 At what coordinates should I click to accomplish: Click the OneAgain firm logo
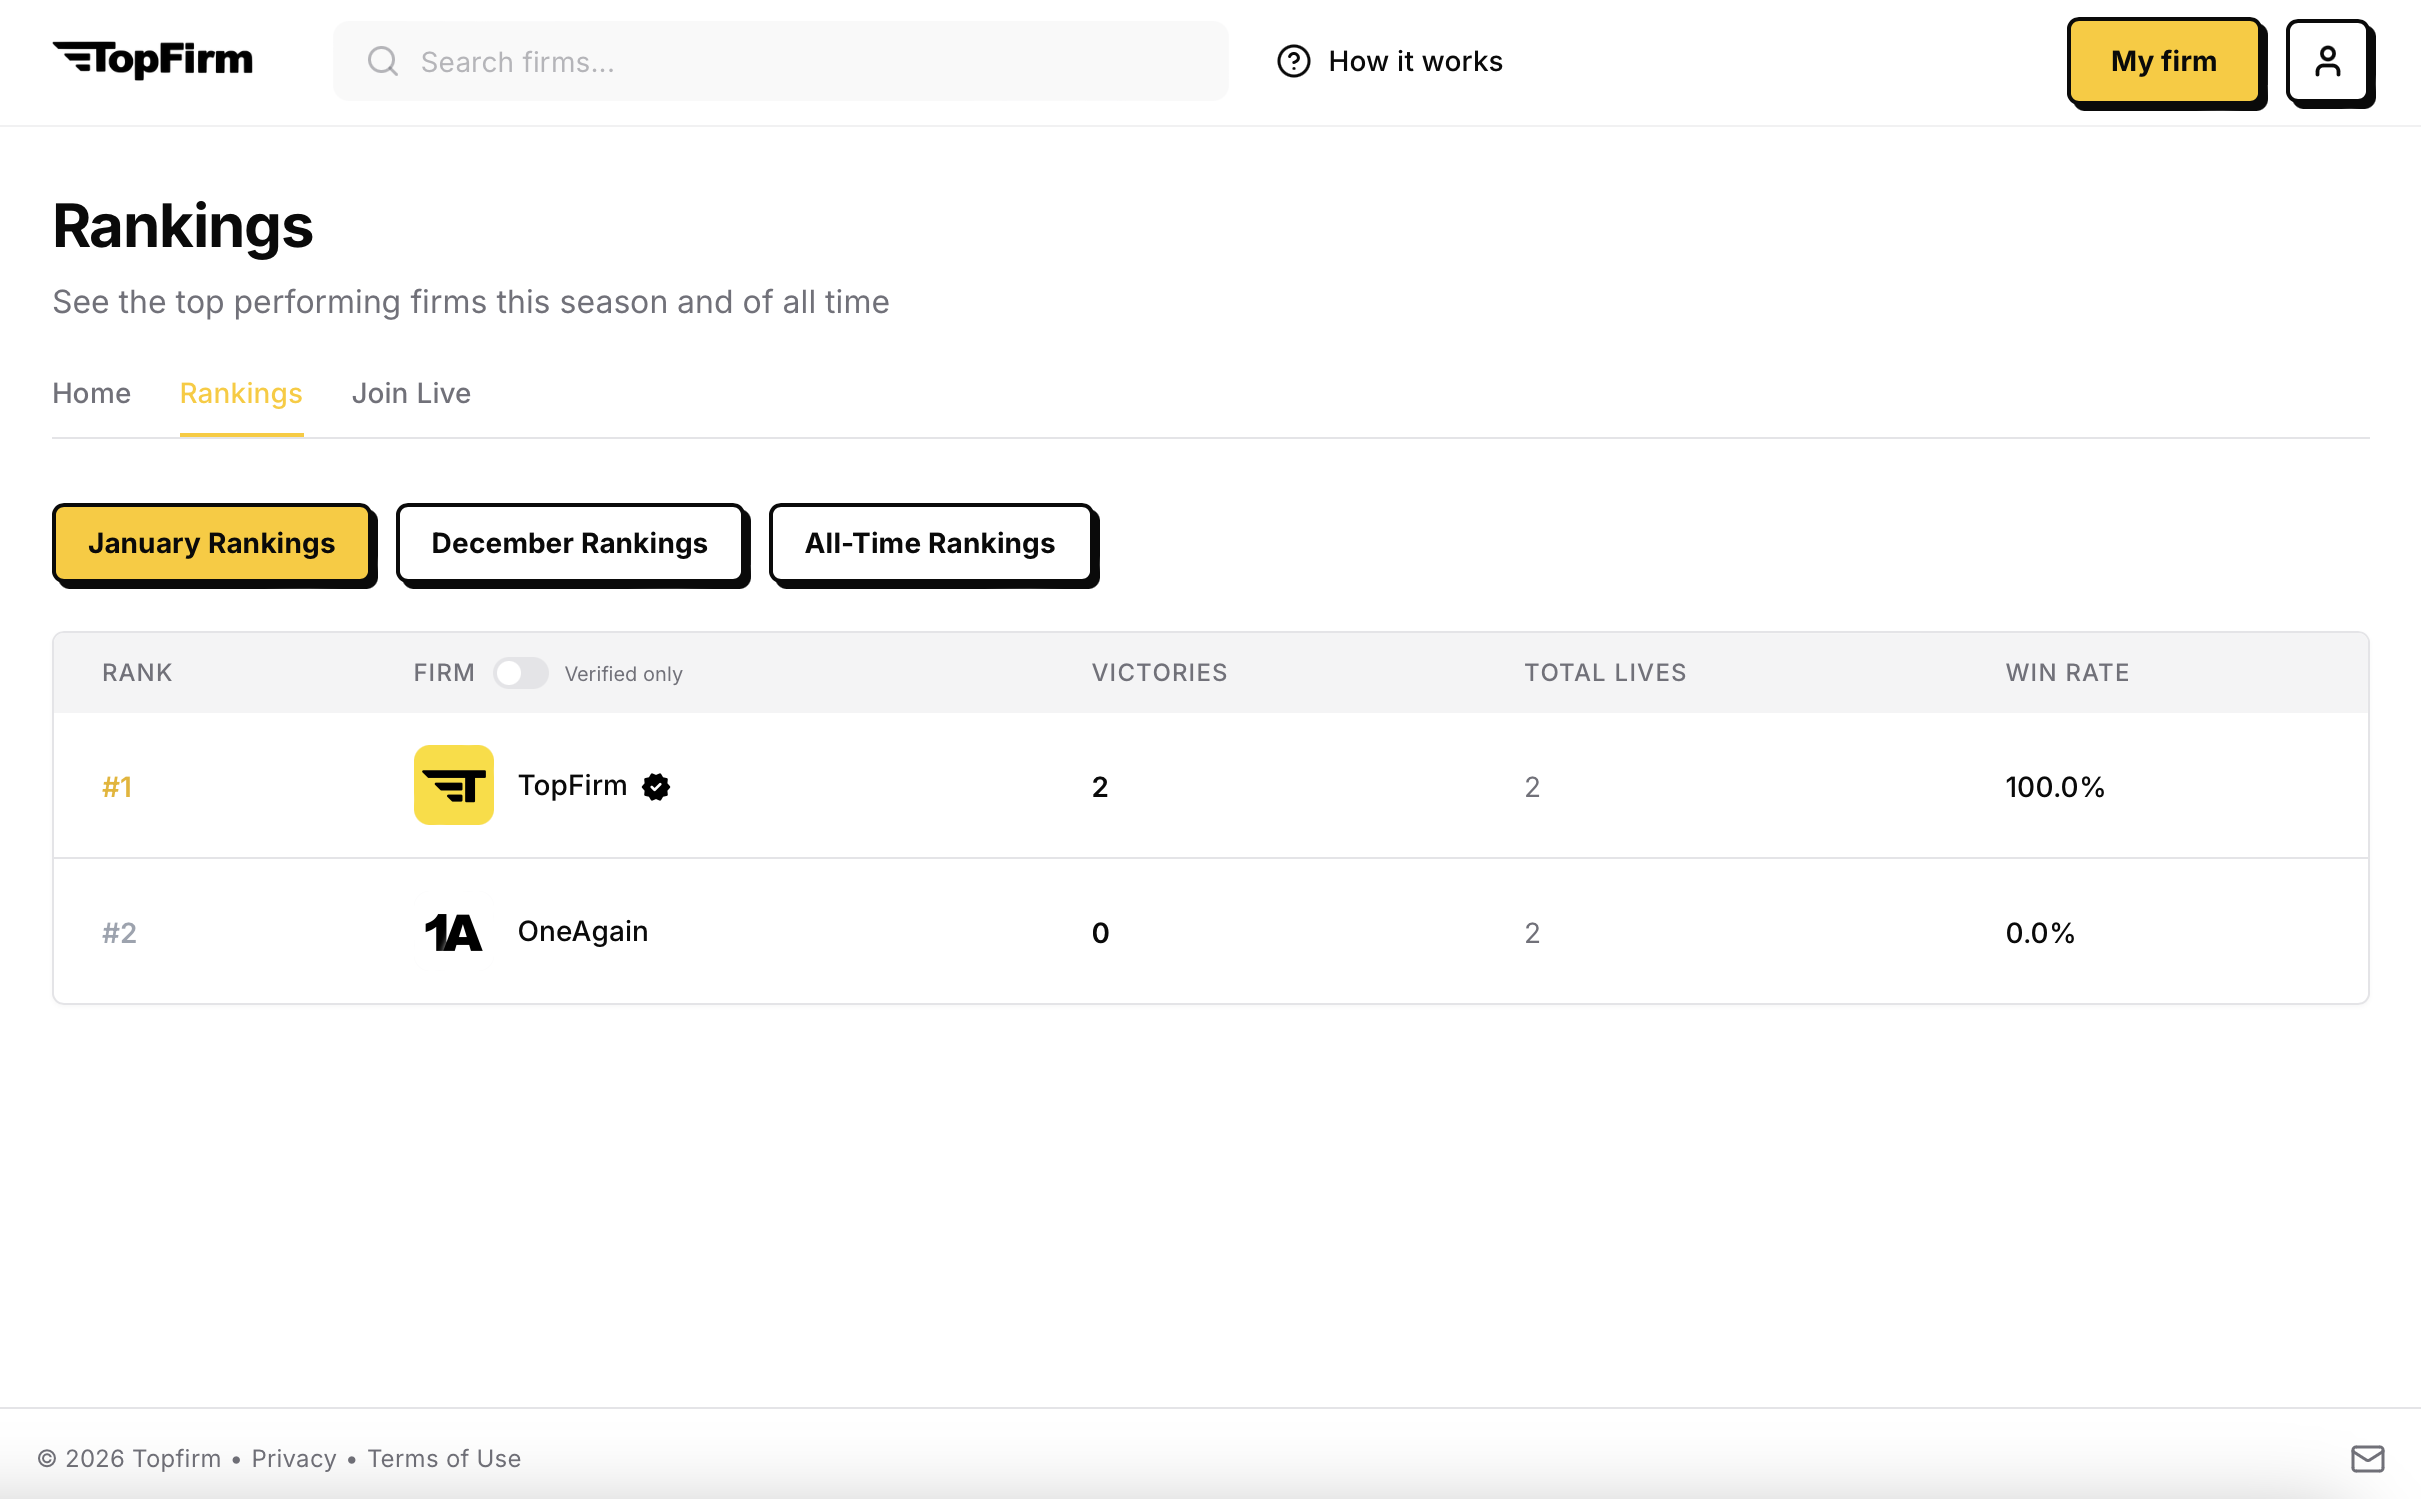(452, 931)
